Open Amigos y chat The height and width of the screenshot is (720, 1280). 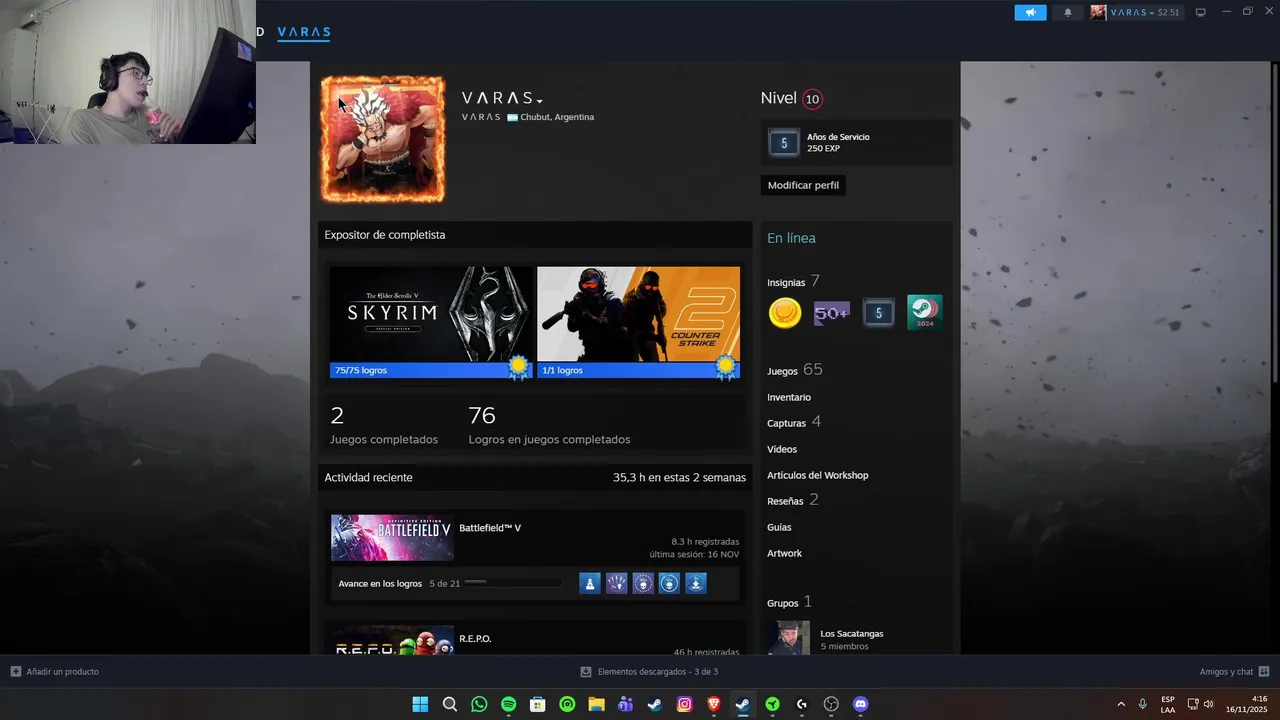coord(1234,672)
